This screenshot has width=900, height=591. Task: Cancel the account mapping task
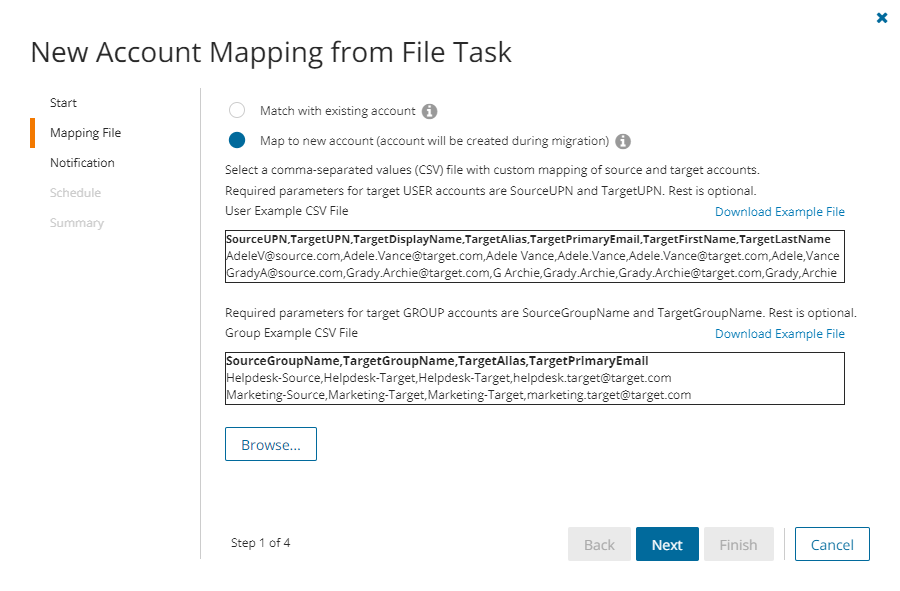pyautogui.click(x=832, y=545)
